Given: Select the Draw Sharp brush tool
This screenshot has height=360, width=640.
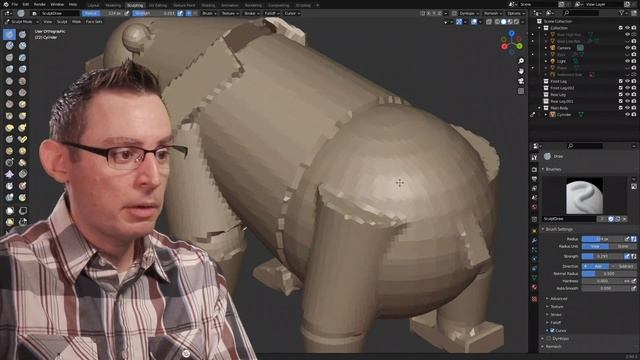Looking at the screenshot, I should 22,34.
